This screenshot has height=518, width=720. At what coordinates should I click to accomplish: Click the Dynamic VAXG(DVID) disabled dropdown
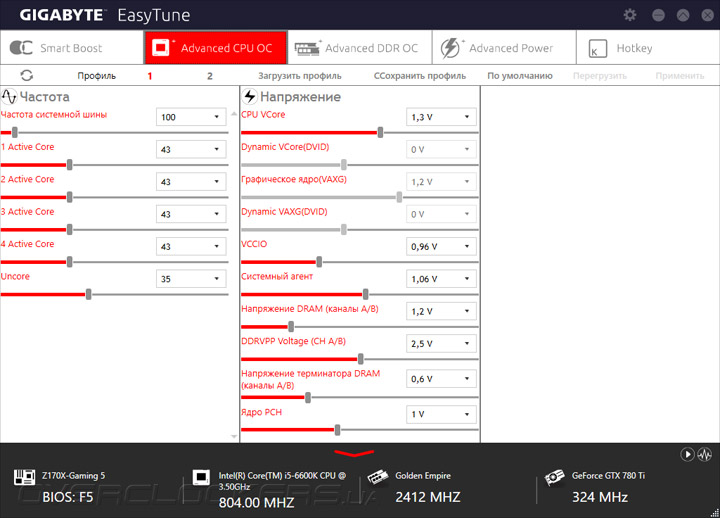pos(441,214)
